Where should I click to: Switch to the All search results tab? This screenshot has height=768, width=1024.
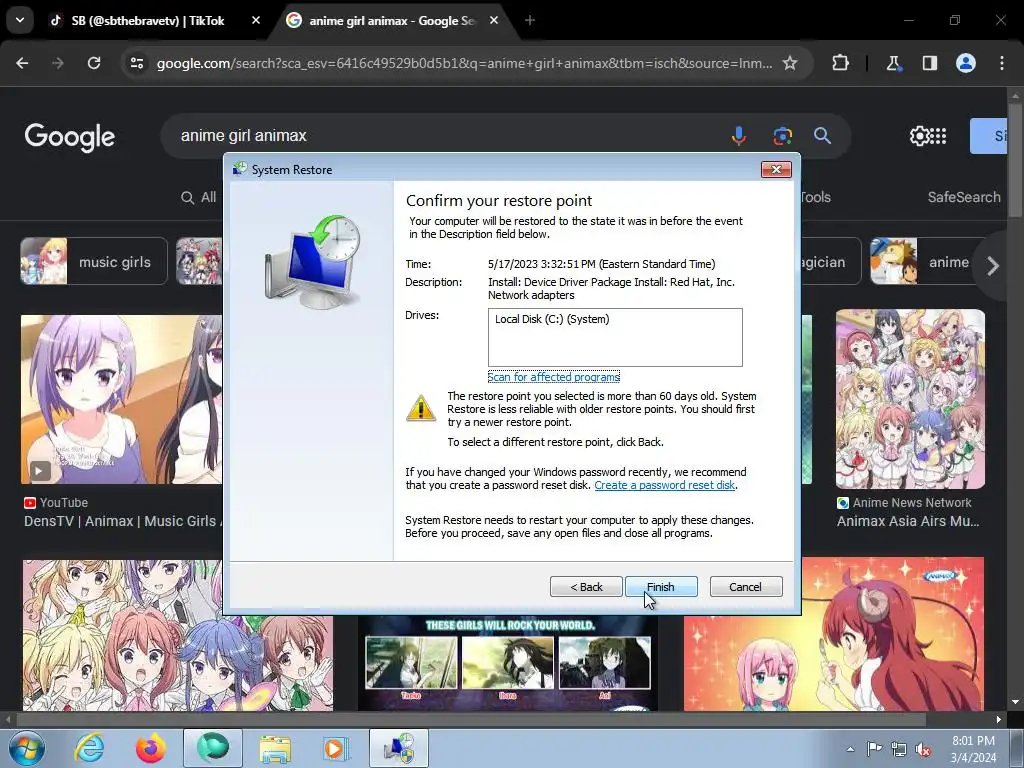[199, 197]
